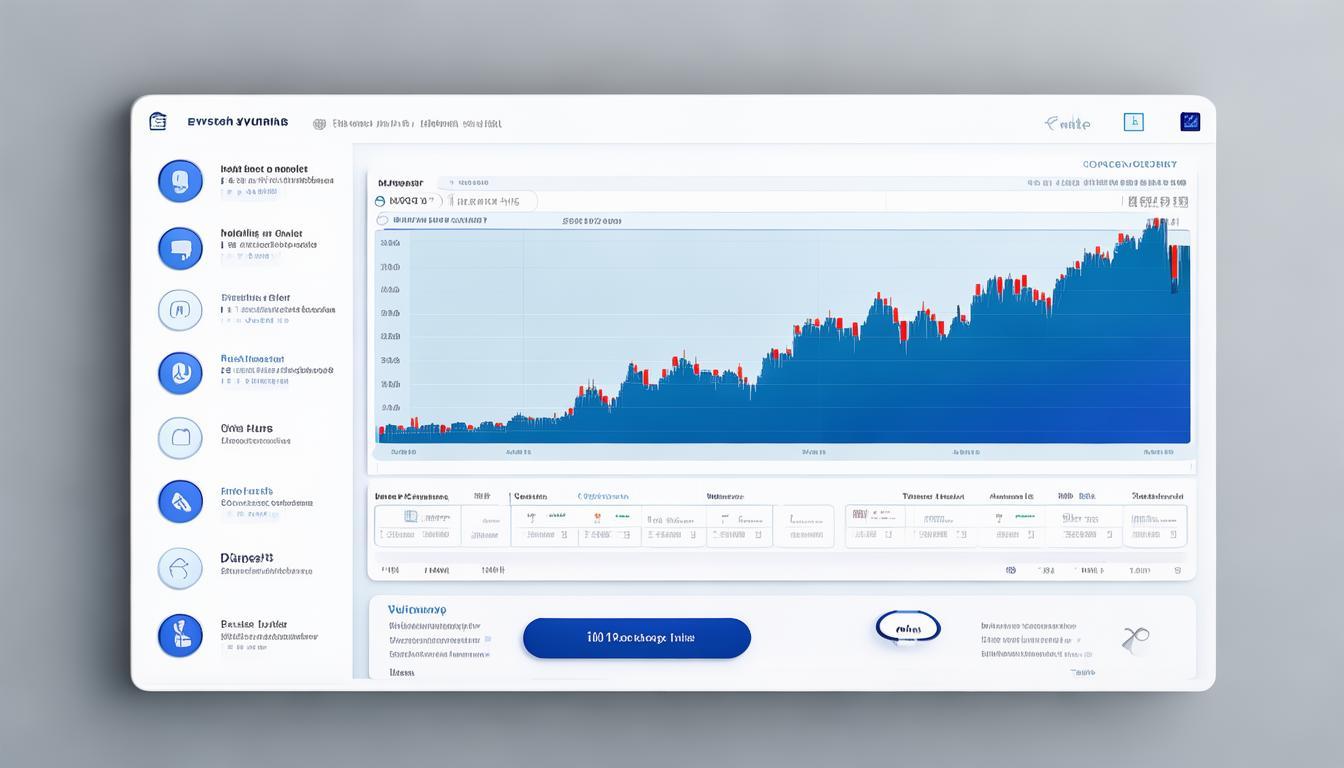This screenshot has width=1344, height=768.
Task: Click the blue pencil sidebar icon
Action: coord(180,501)
